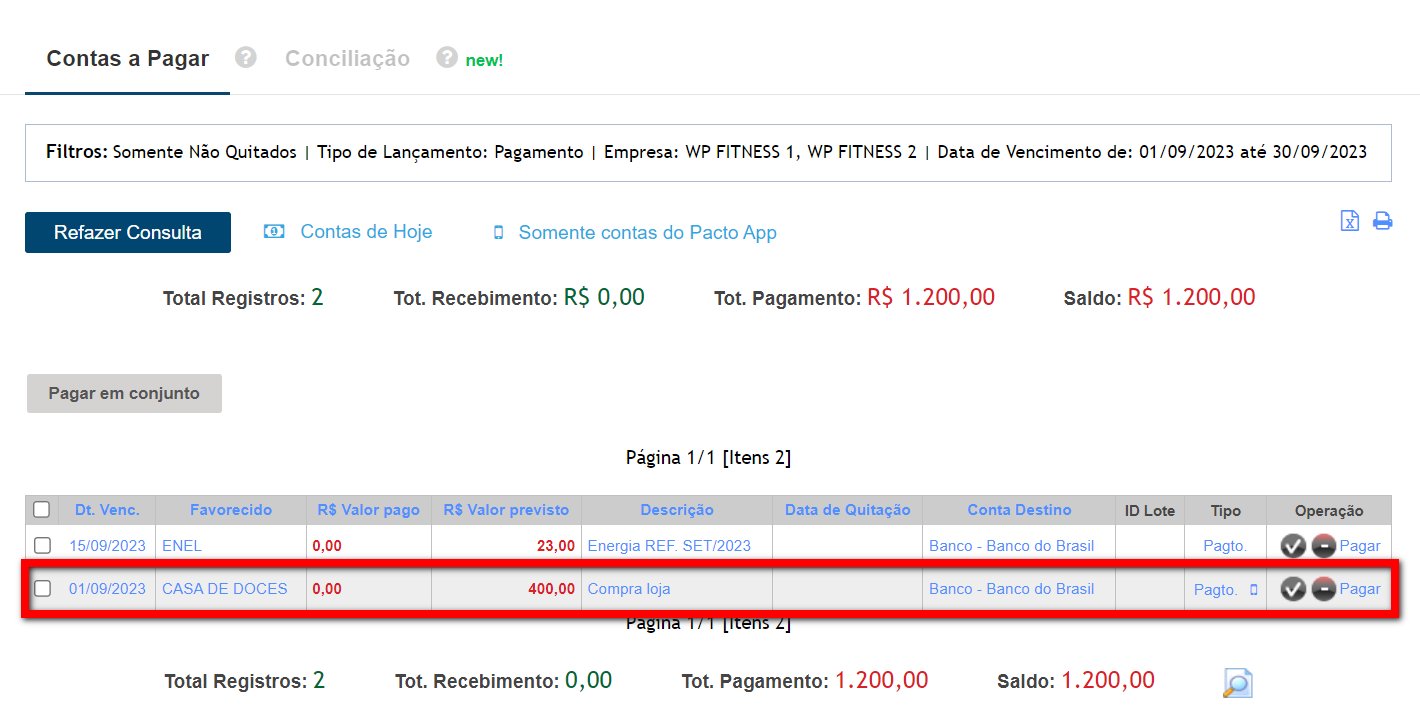This screenshot has height=721, width=1420.
Task: Sort table by Favorecido column
Action: (x=231, y=510)
